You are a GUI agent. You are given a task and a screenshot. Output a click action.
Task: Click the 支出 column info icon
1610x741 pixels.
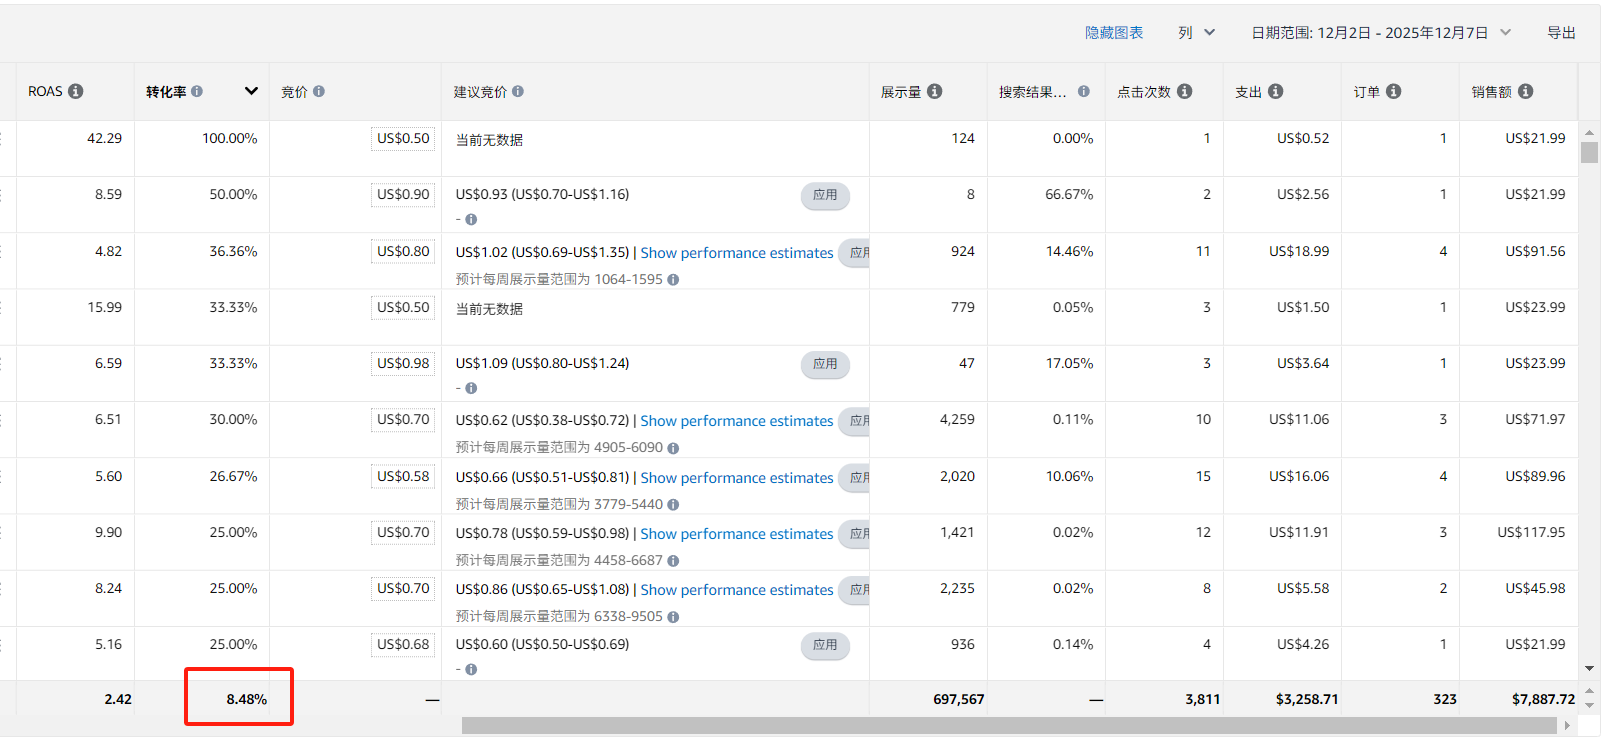tap(1276, 91)
